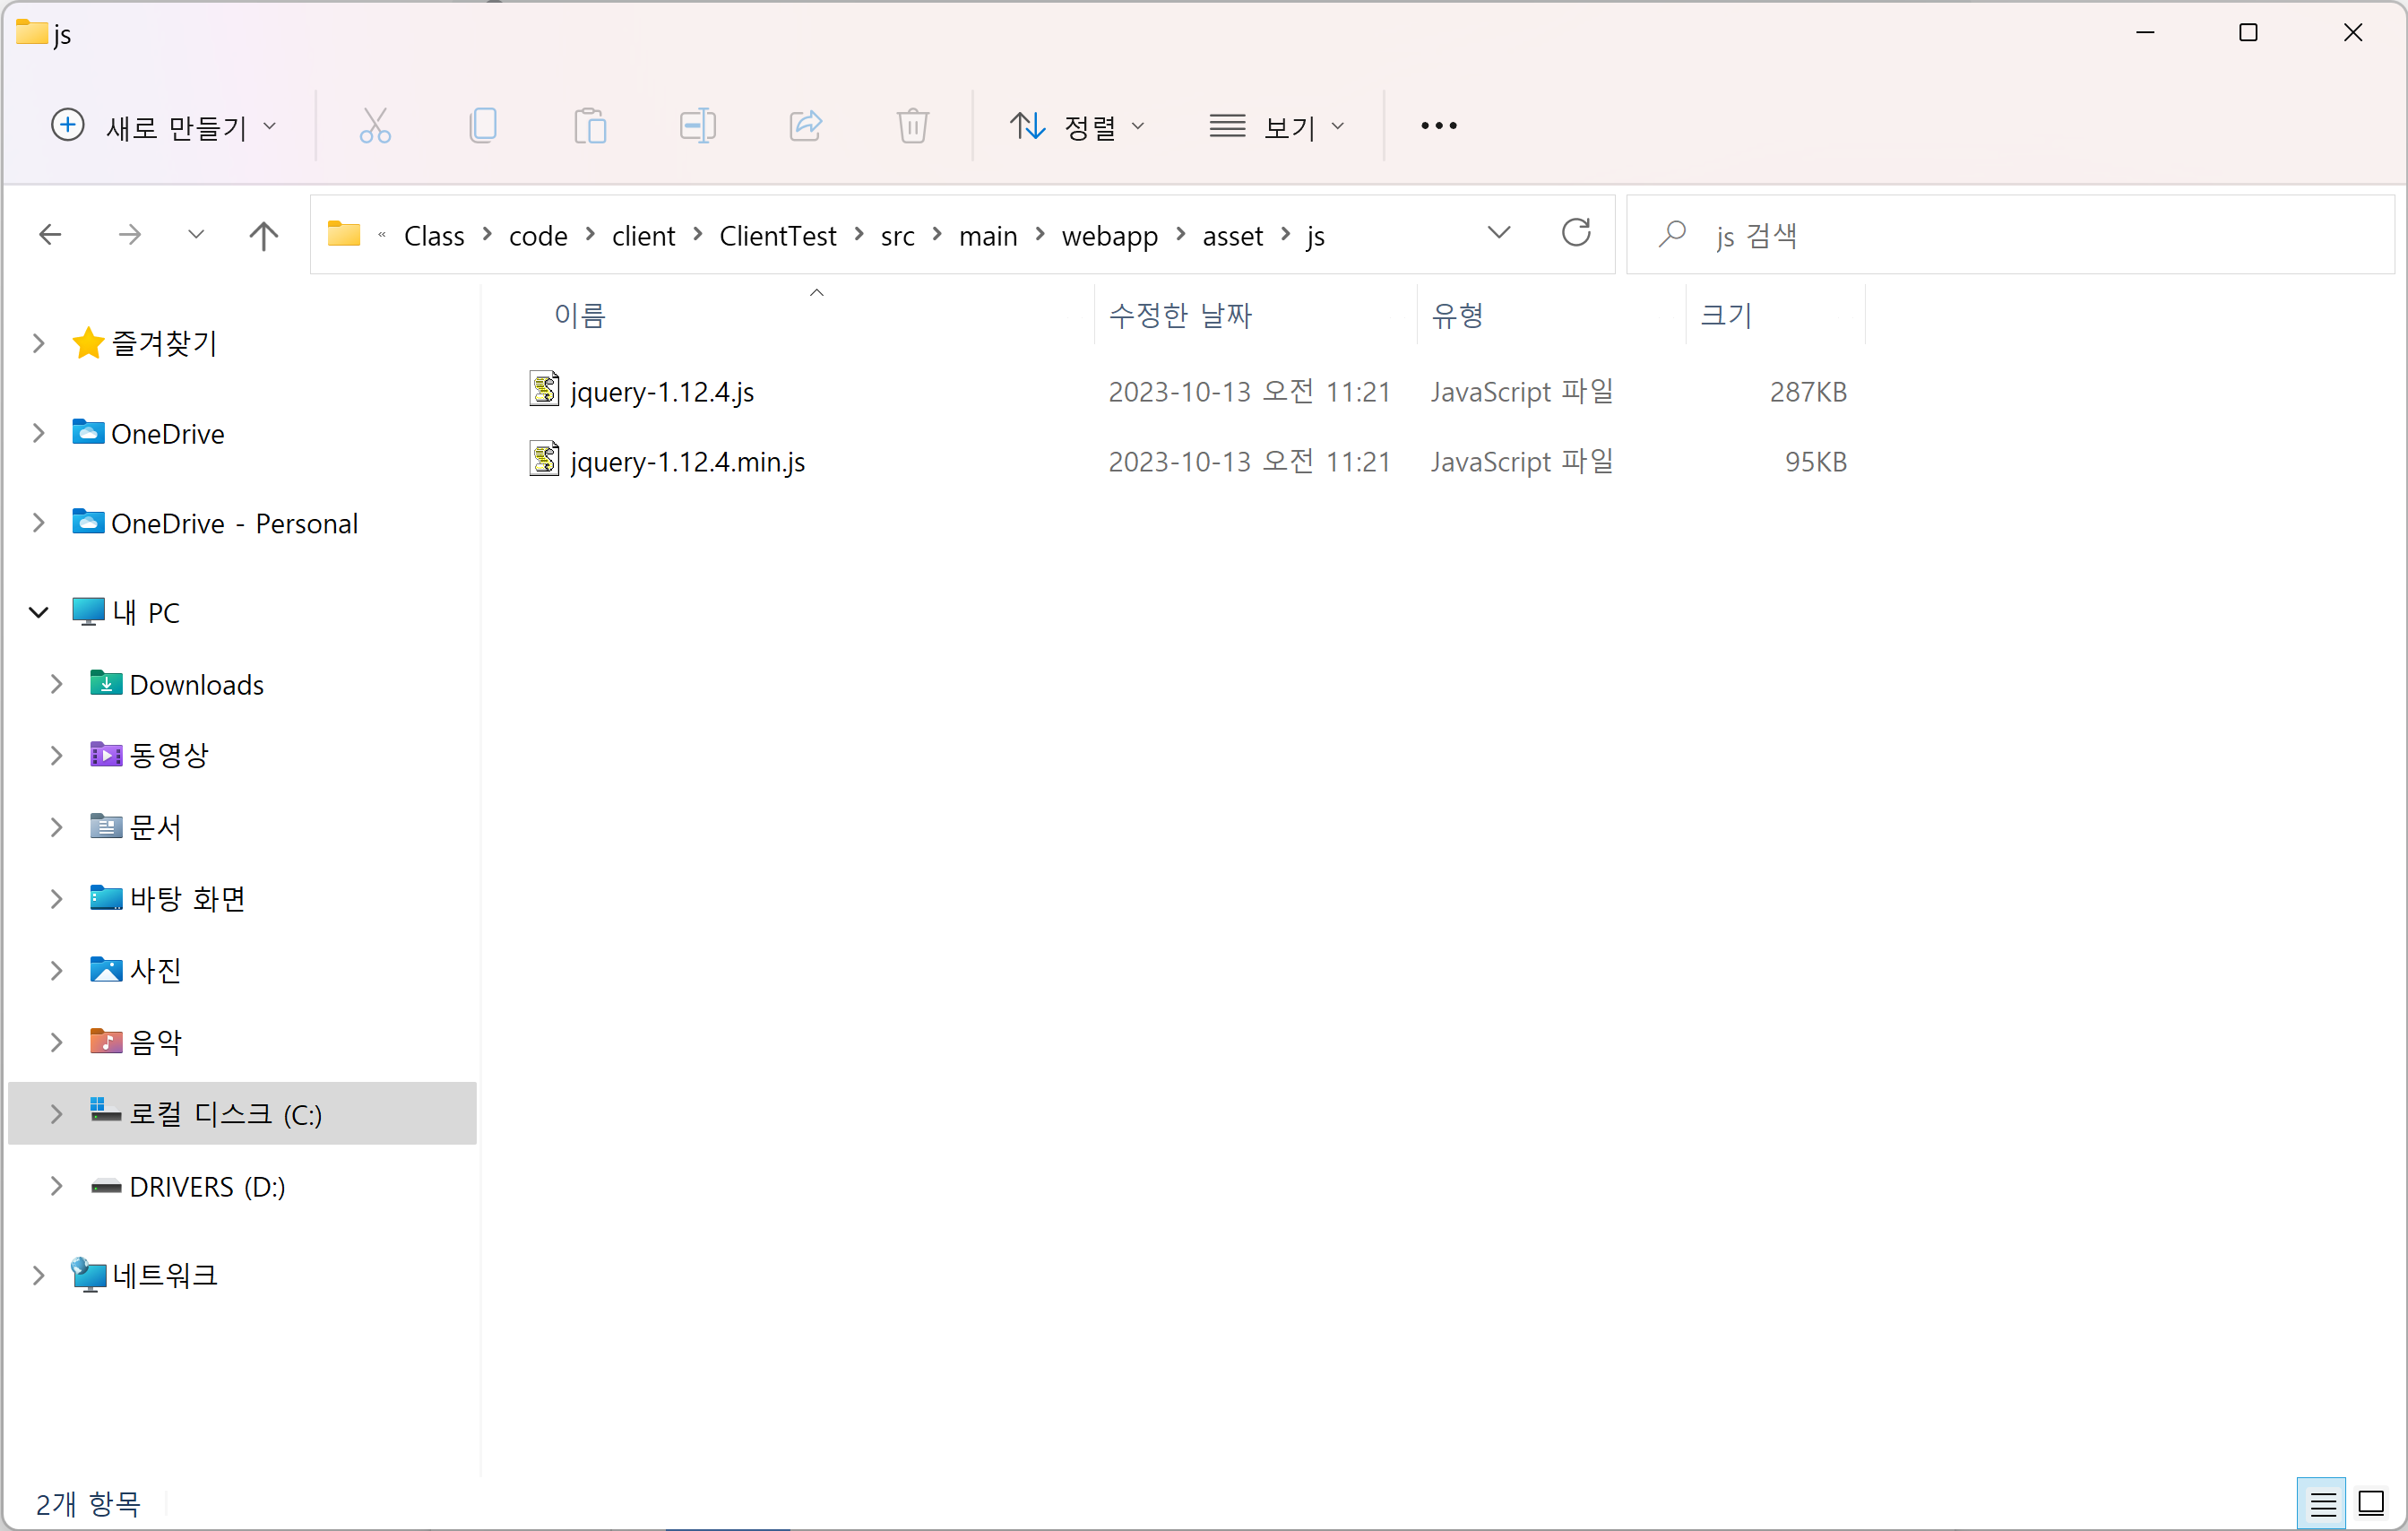Open the see more ellipsis menu

pos(1438,126)
